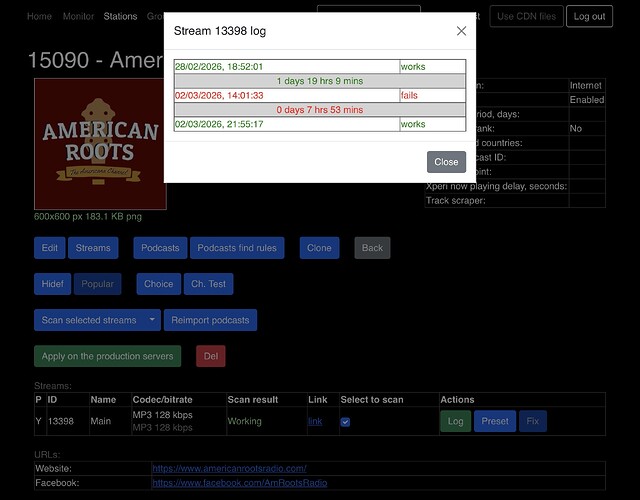Click the Log out button

589,16
